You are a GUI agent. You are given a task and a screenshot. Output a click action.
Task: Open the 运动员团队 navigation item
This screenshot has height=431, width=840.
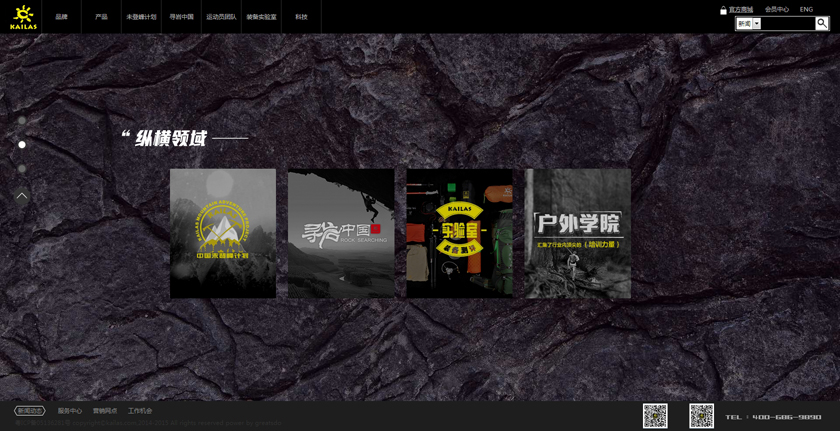click(221, 17)
